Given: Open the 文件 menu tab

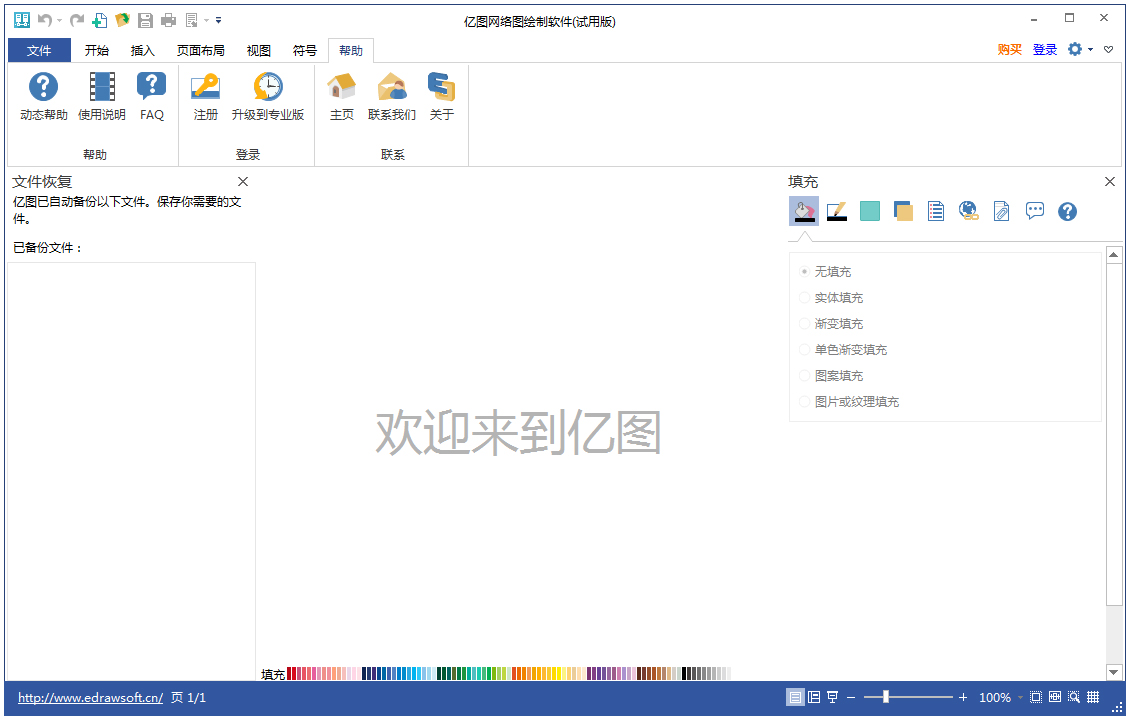Looking at the screenshot, I should tap(39, 51).
